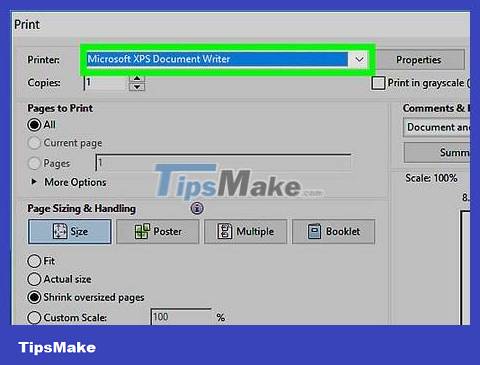Screen dimensions: 480x365
Task: Choose the Poster sizing button
Action: [x=158, y=231]
